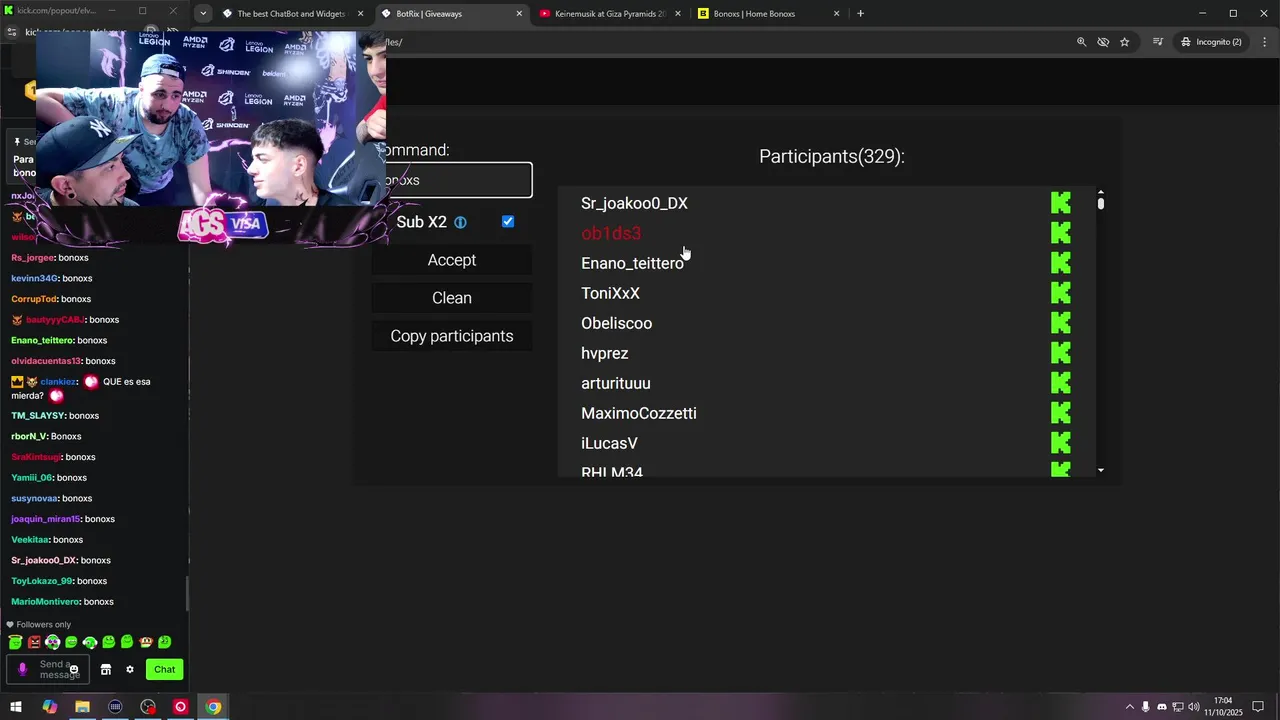The height and width of the screenshot is (720, 1280).
Task: Open the zoom magnifier in address bar
Action: (1081, 42)
